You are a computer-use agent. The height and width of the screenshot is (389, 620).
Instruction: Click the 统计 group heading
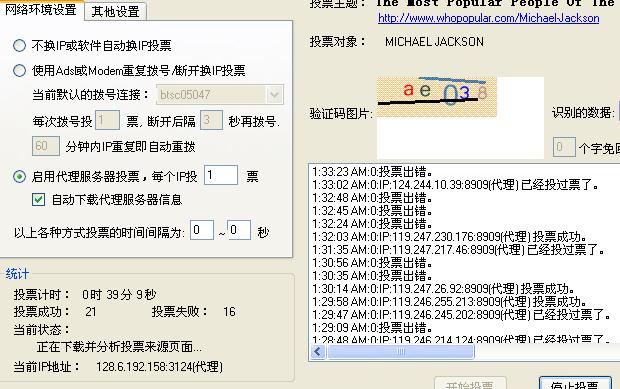[x=17, y=274]
